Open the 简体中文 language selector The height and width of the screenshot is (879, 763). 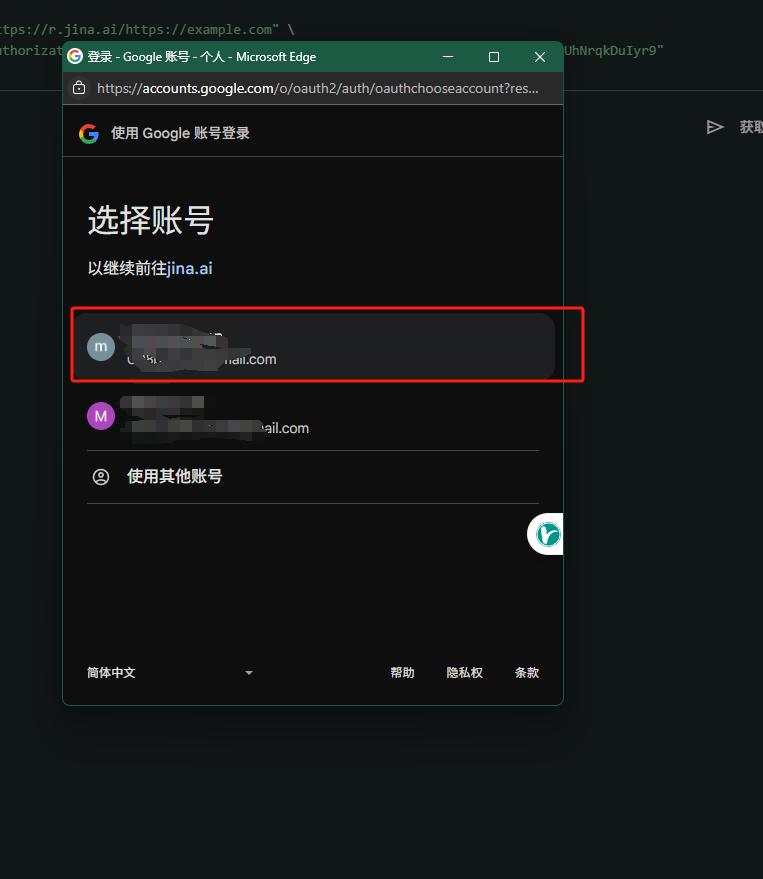click(112, 673)
